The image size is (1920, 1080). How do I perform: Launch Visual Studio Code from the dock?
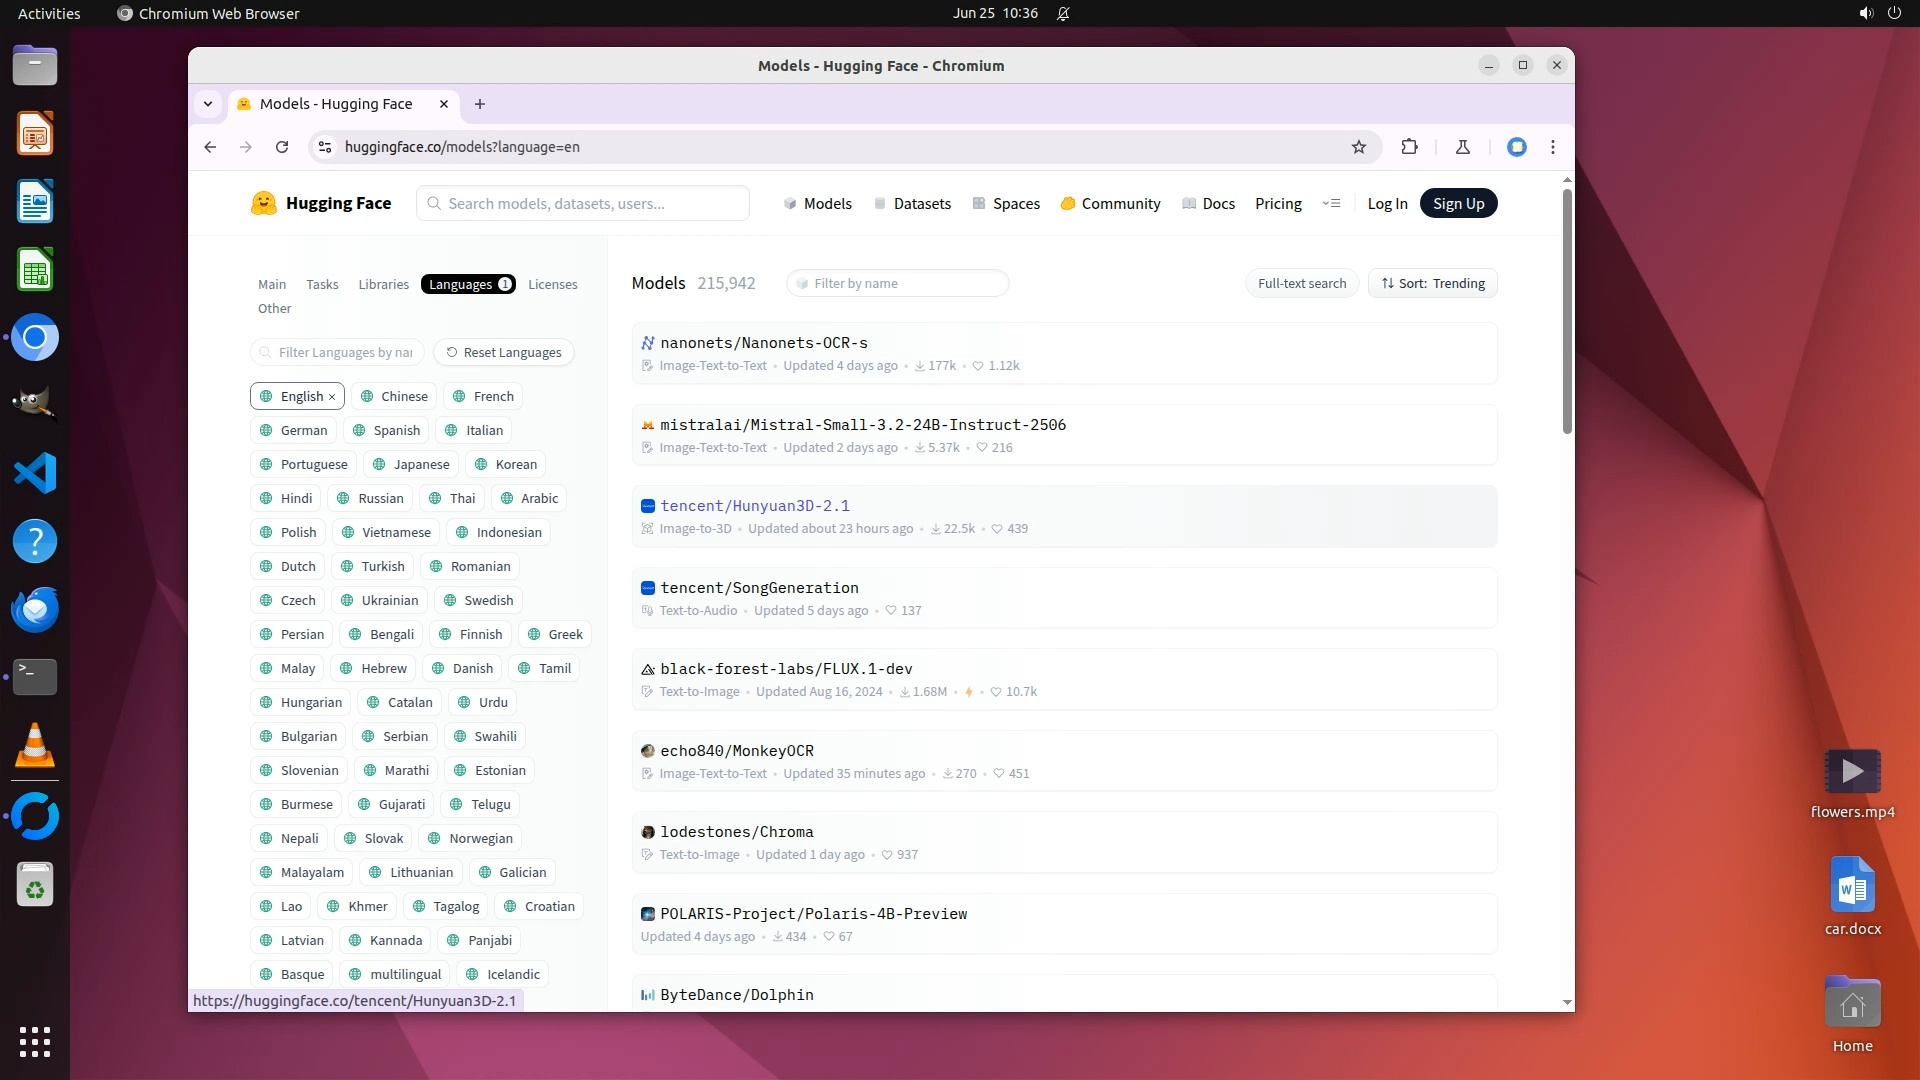click(35, 473)
